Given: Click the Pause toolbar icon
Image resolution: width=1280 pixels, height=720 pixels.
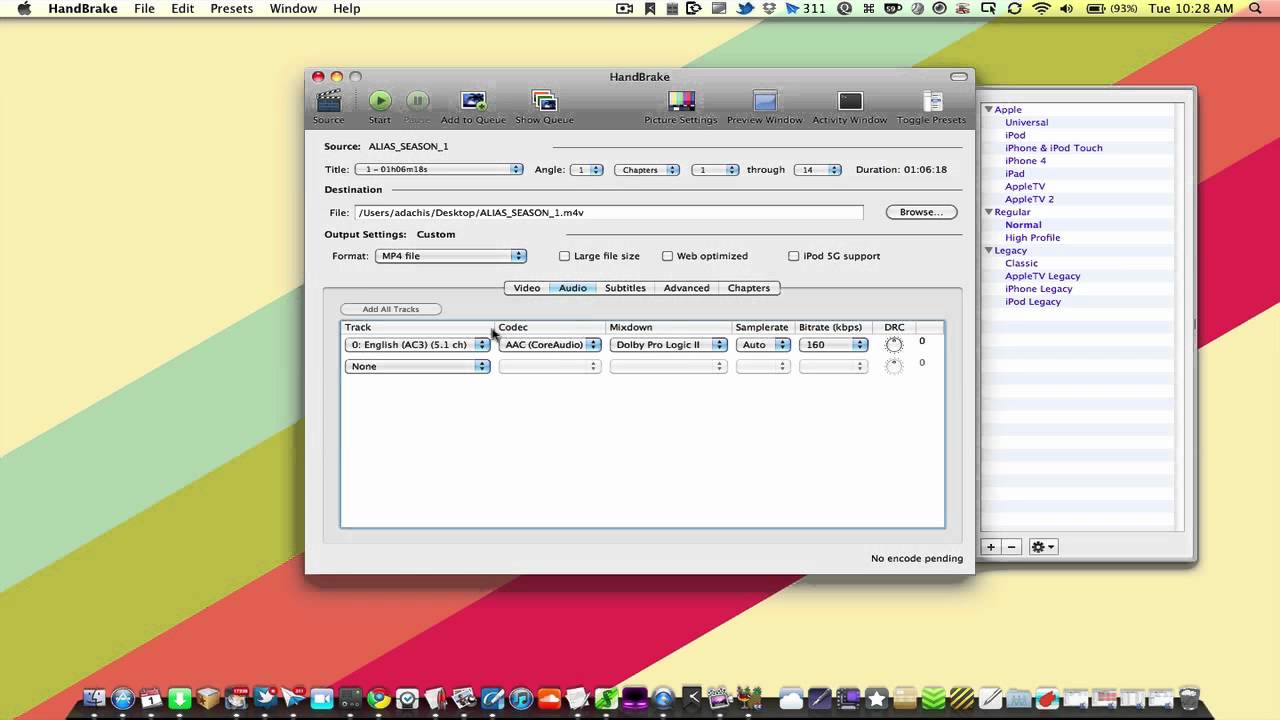Looking at the screenshot, I should (418, 100).
